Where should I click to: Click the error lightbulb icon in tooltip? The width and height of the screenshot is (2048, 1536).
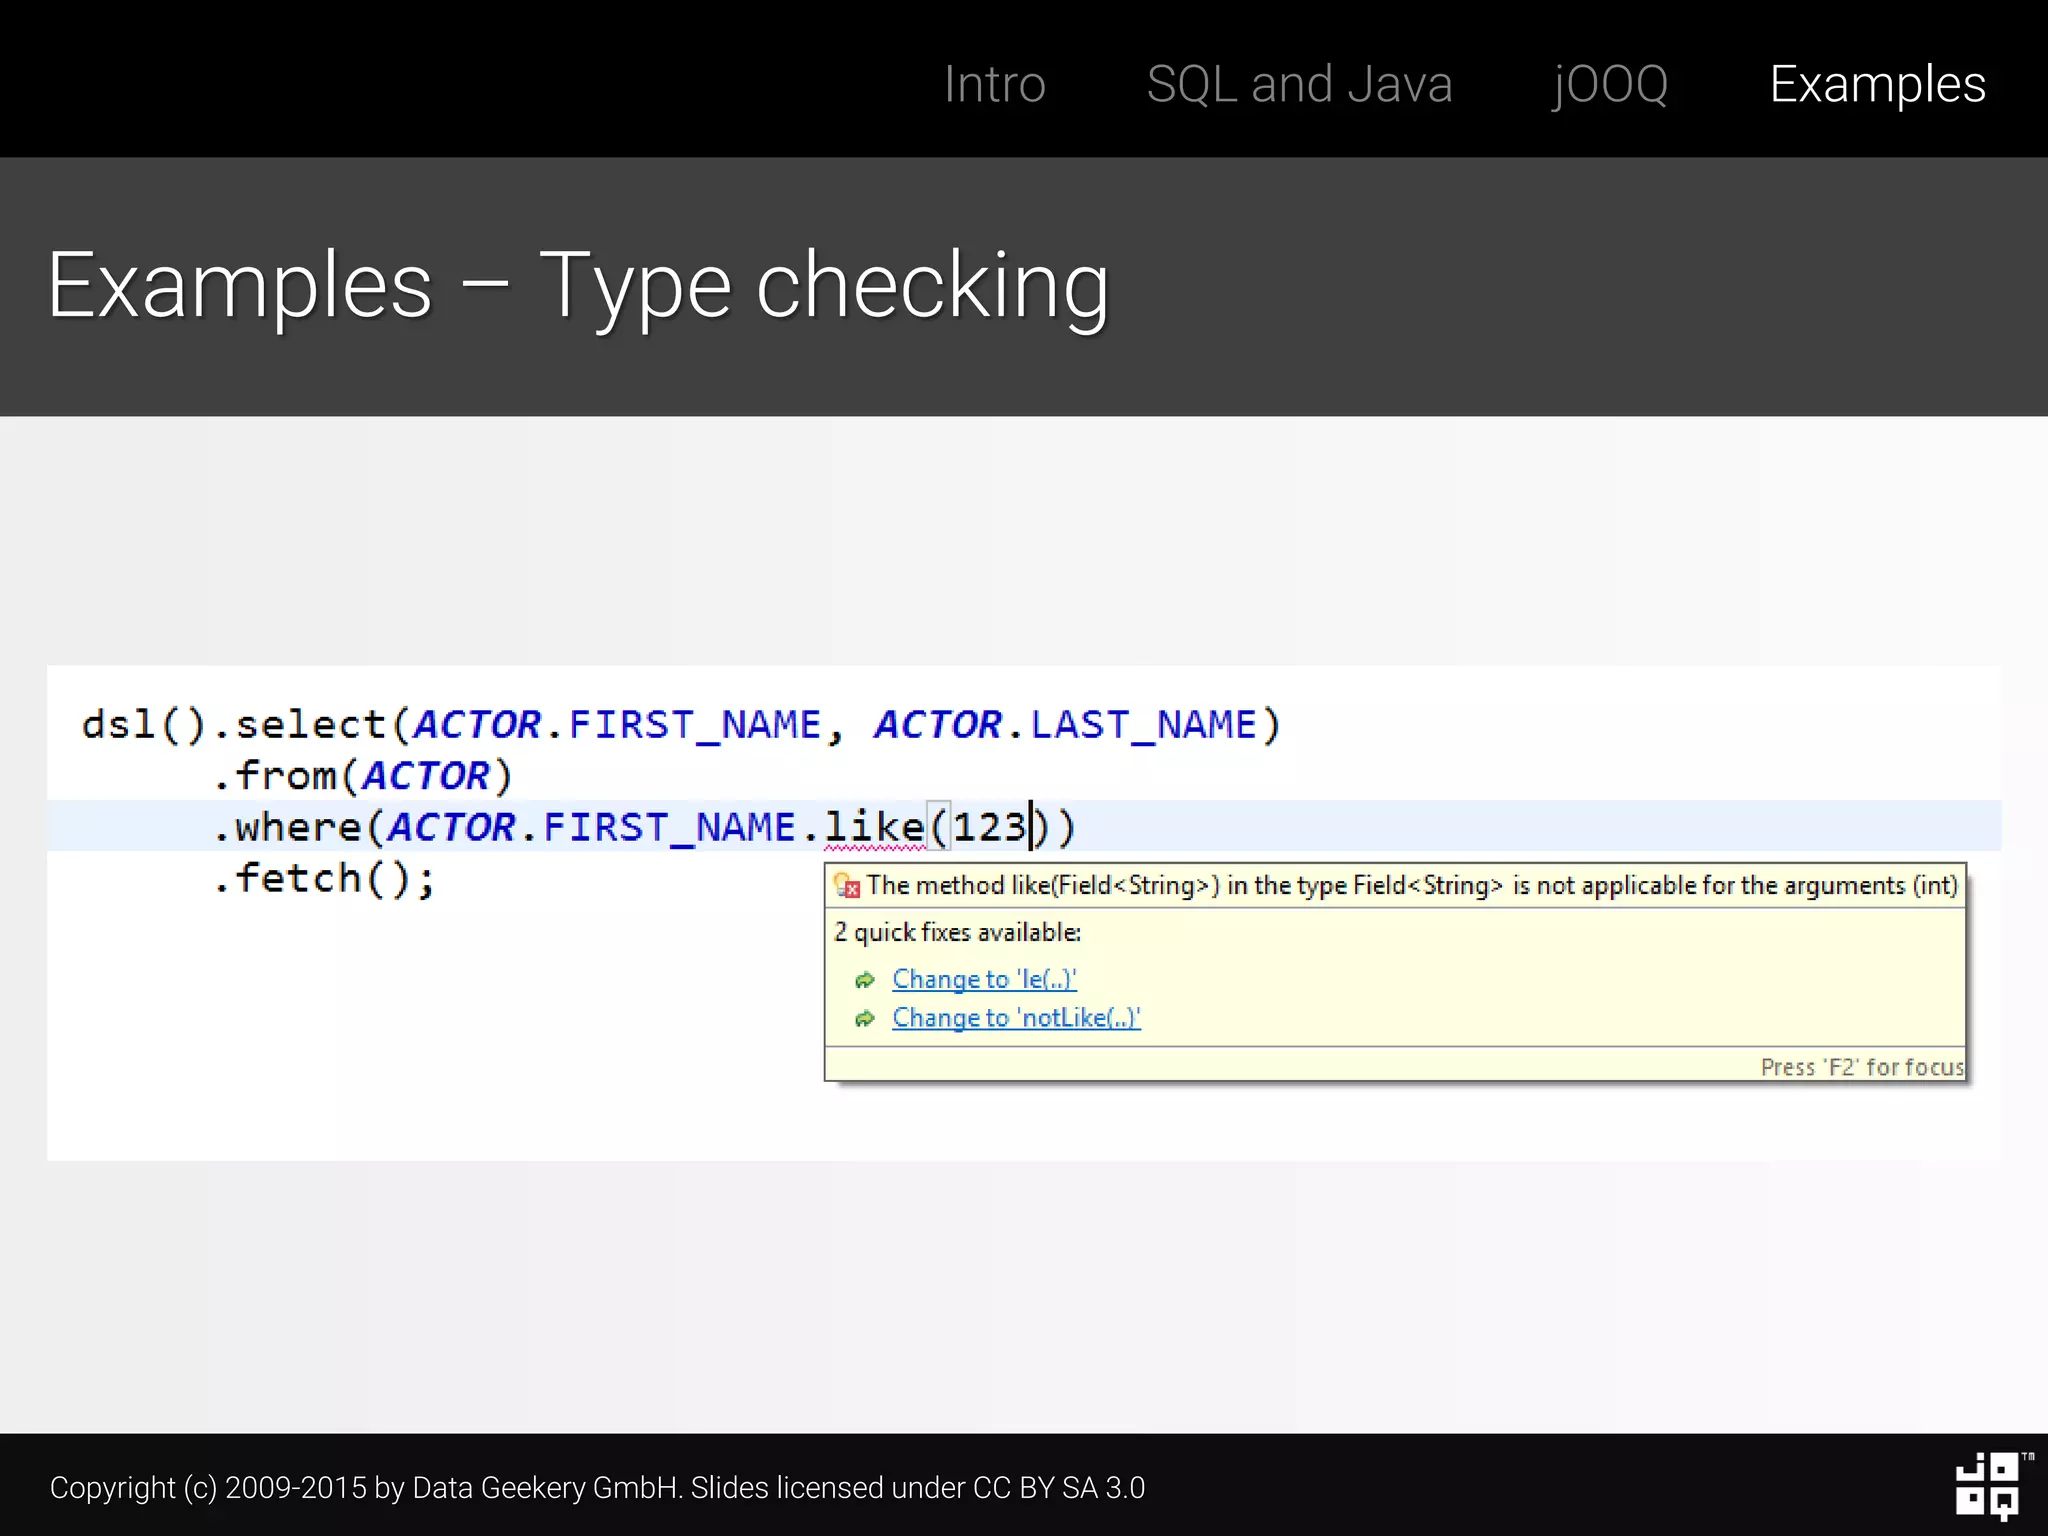point(847,885)
